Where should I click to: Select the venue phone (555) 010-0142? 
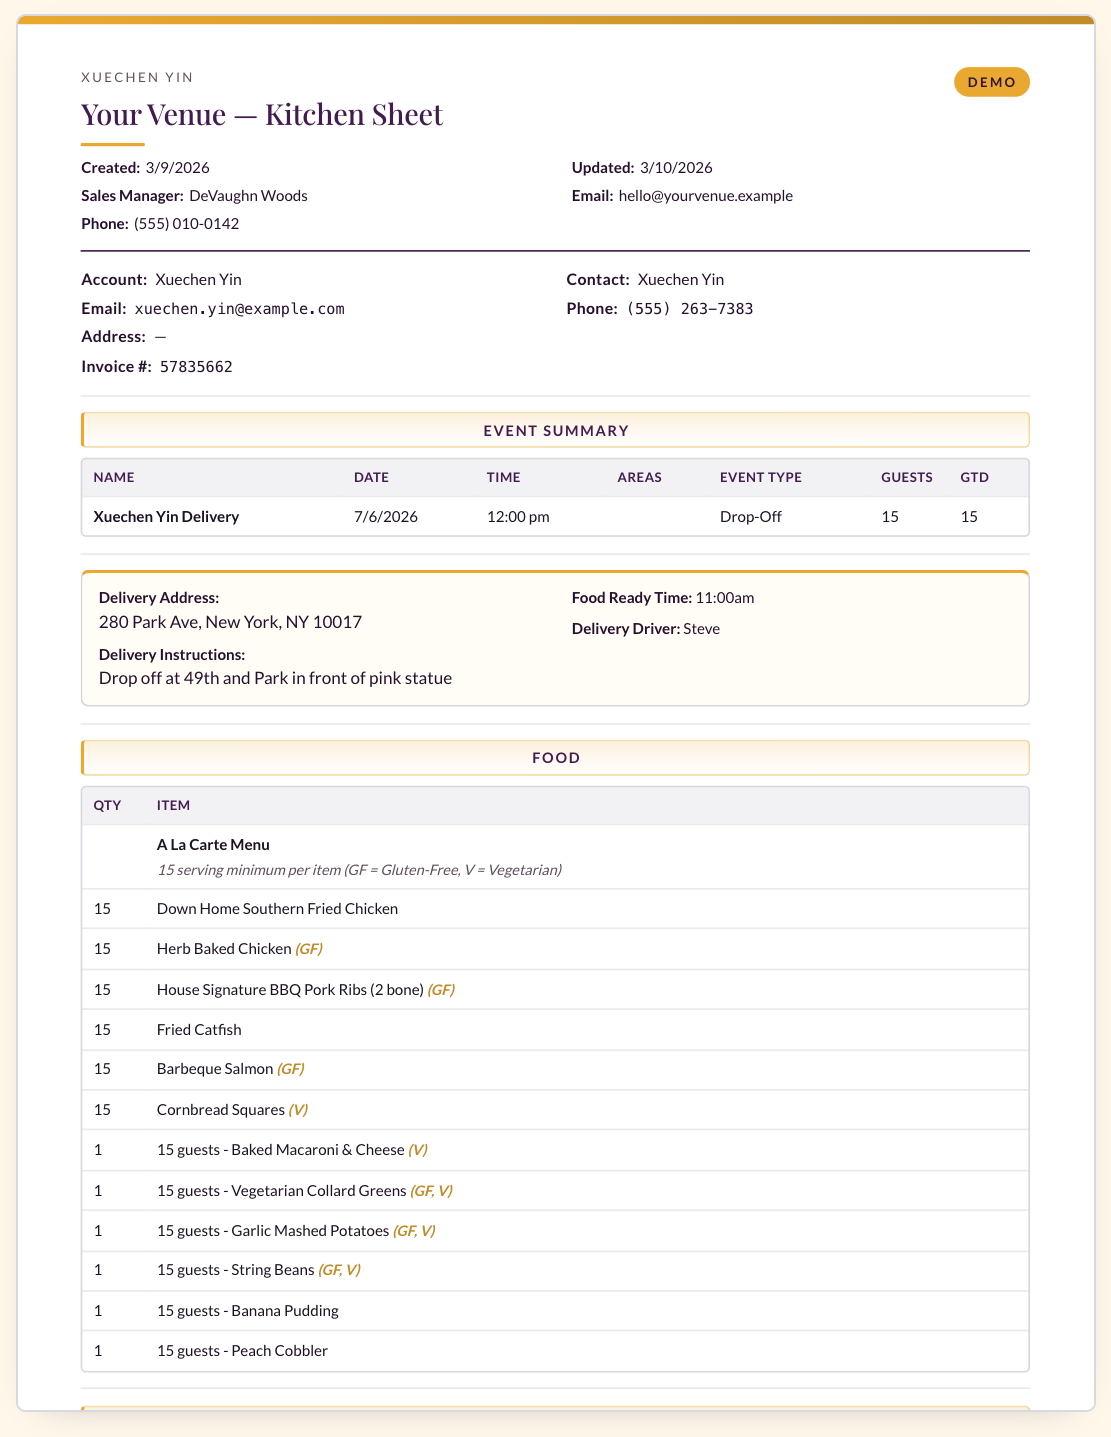(187, 224)
